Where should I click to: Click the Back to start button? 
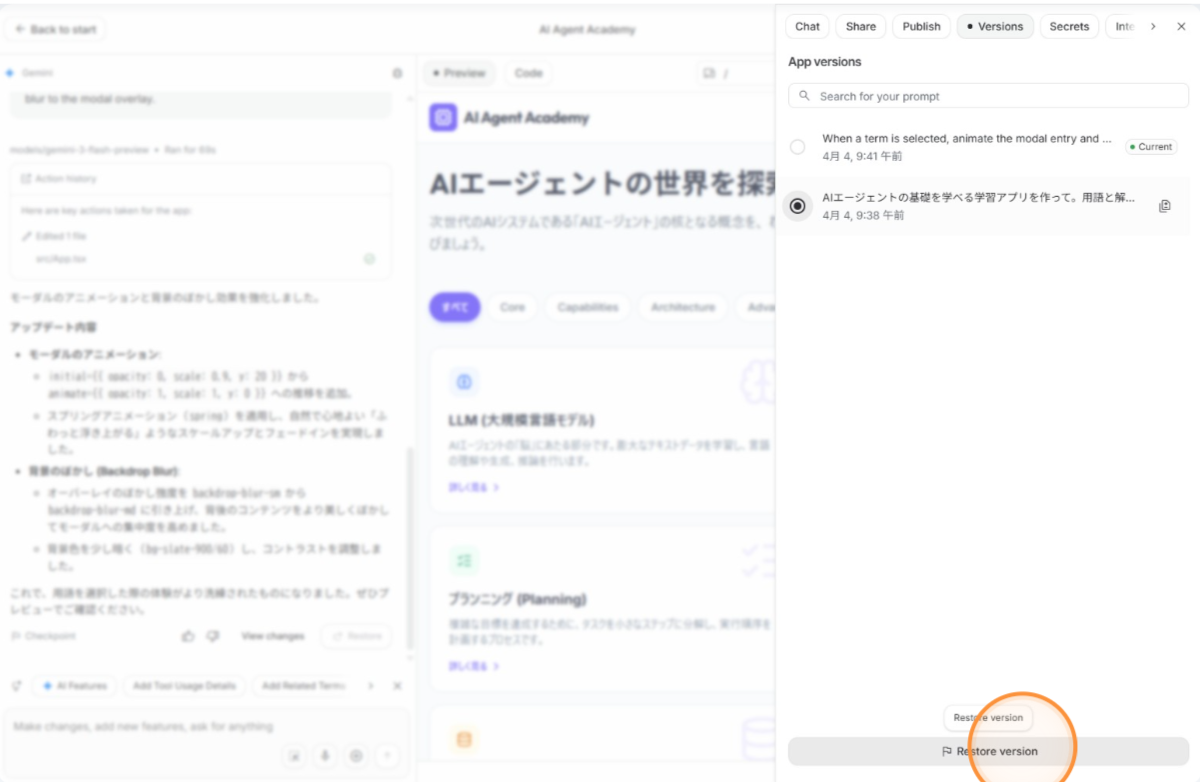point(56,30)
